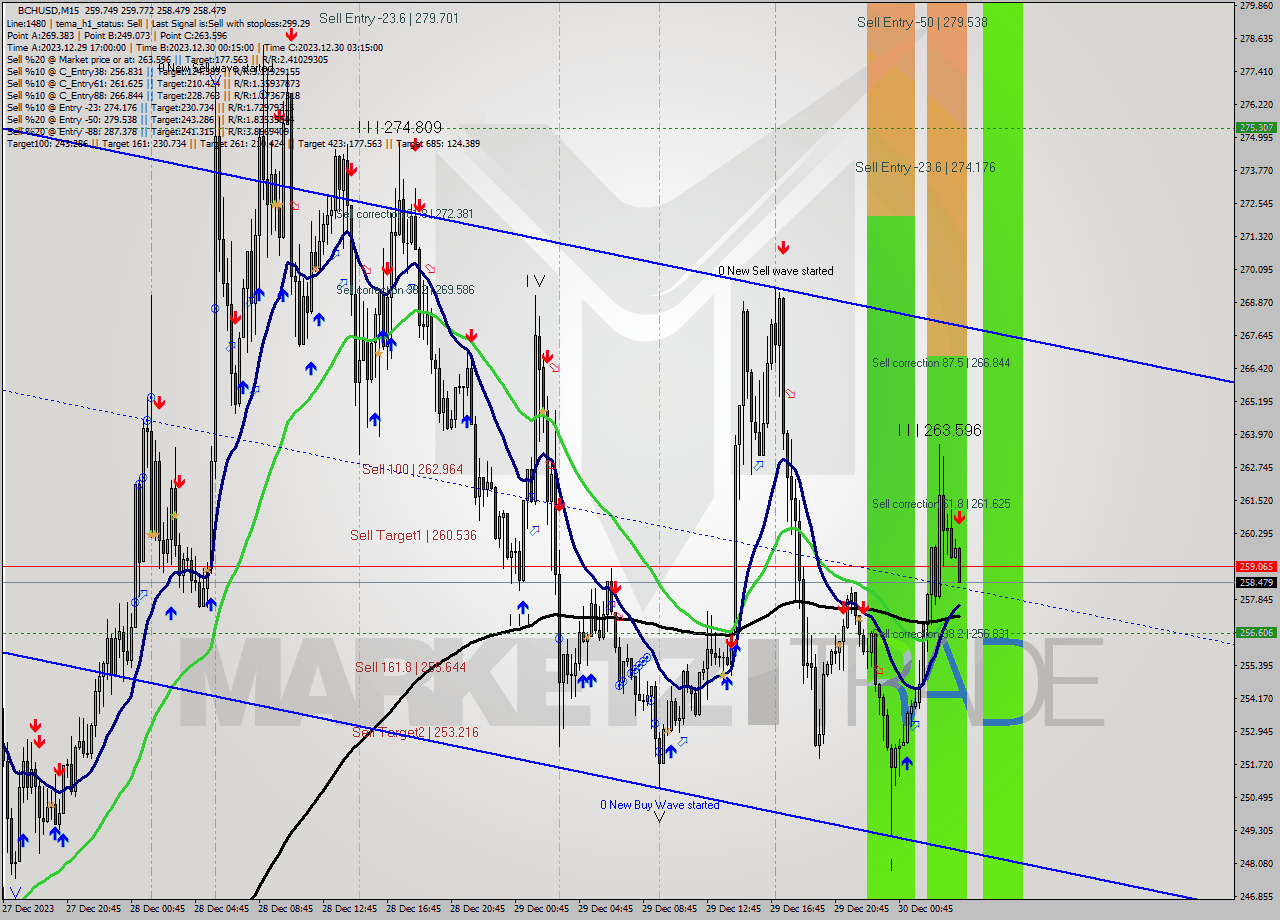Click the 'Time A:2023.12.29 17:00:00' line
The width and height of the screenshot is (1280, 920).
(x=67, y=47)
